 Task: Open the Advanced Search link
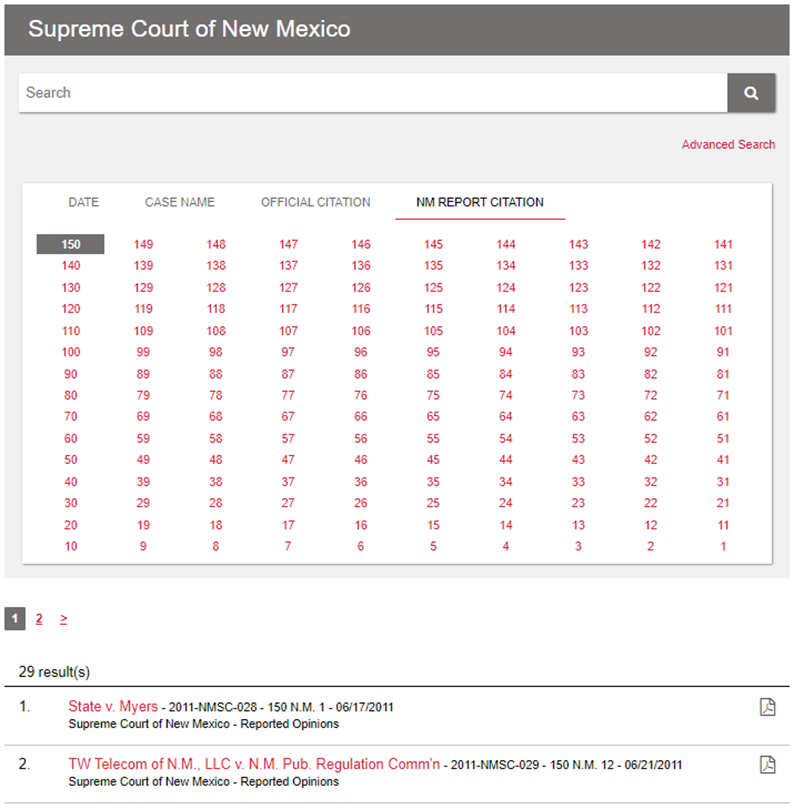(728, 145)
